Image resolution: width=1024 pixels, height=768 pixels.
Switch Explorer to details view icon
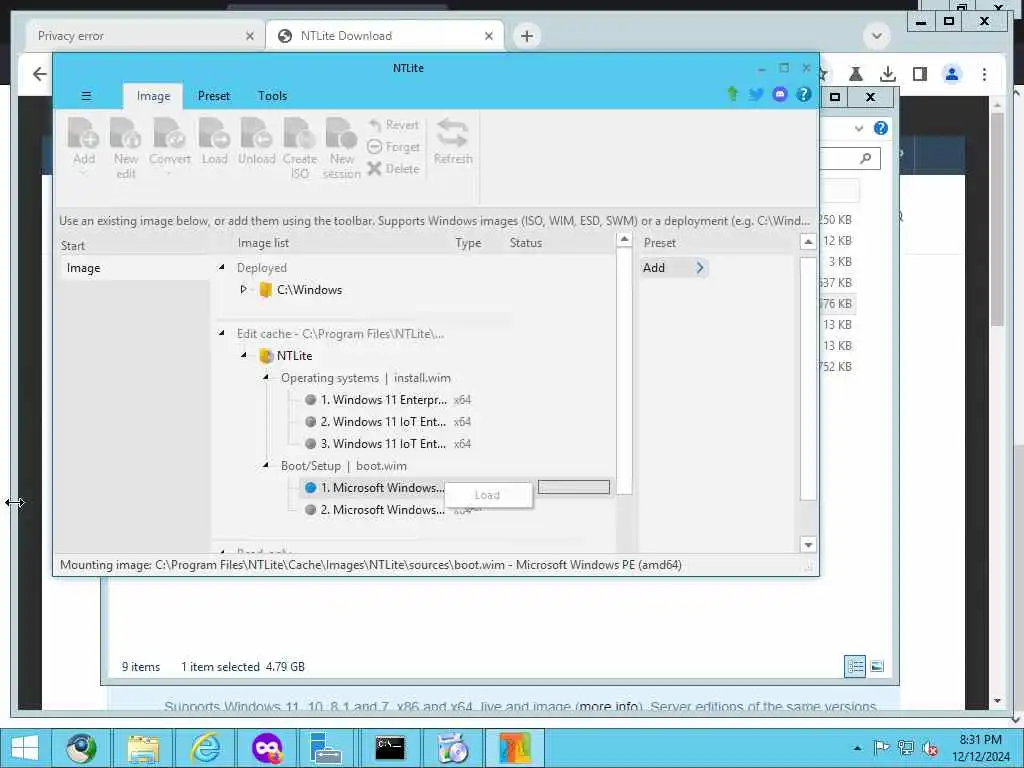(855, 666)
